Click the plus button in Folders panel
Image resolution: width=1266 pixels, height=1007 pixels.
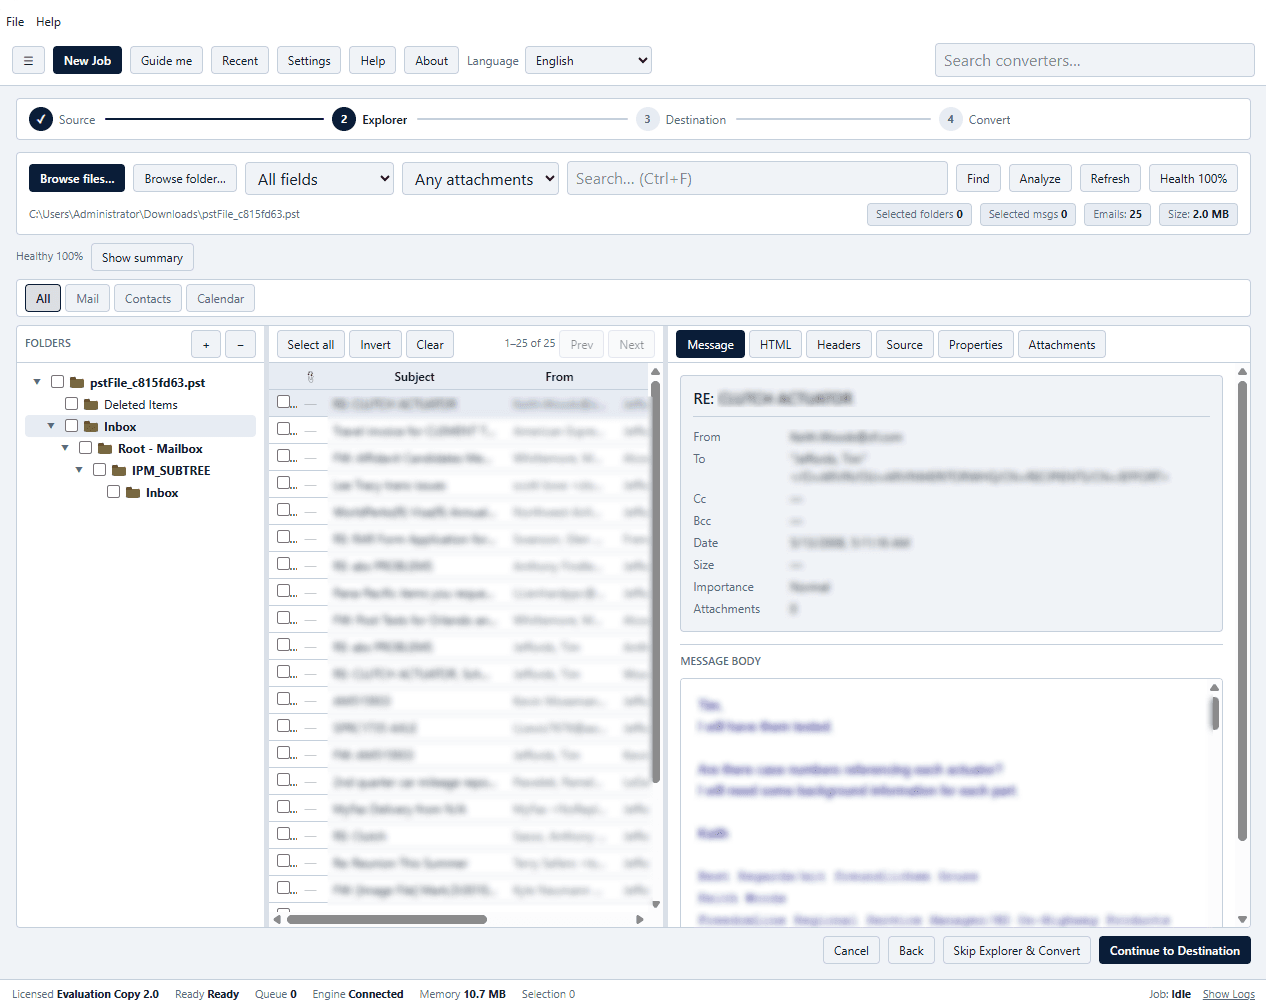(x=206, y=345)
